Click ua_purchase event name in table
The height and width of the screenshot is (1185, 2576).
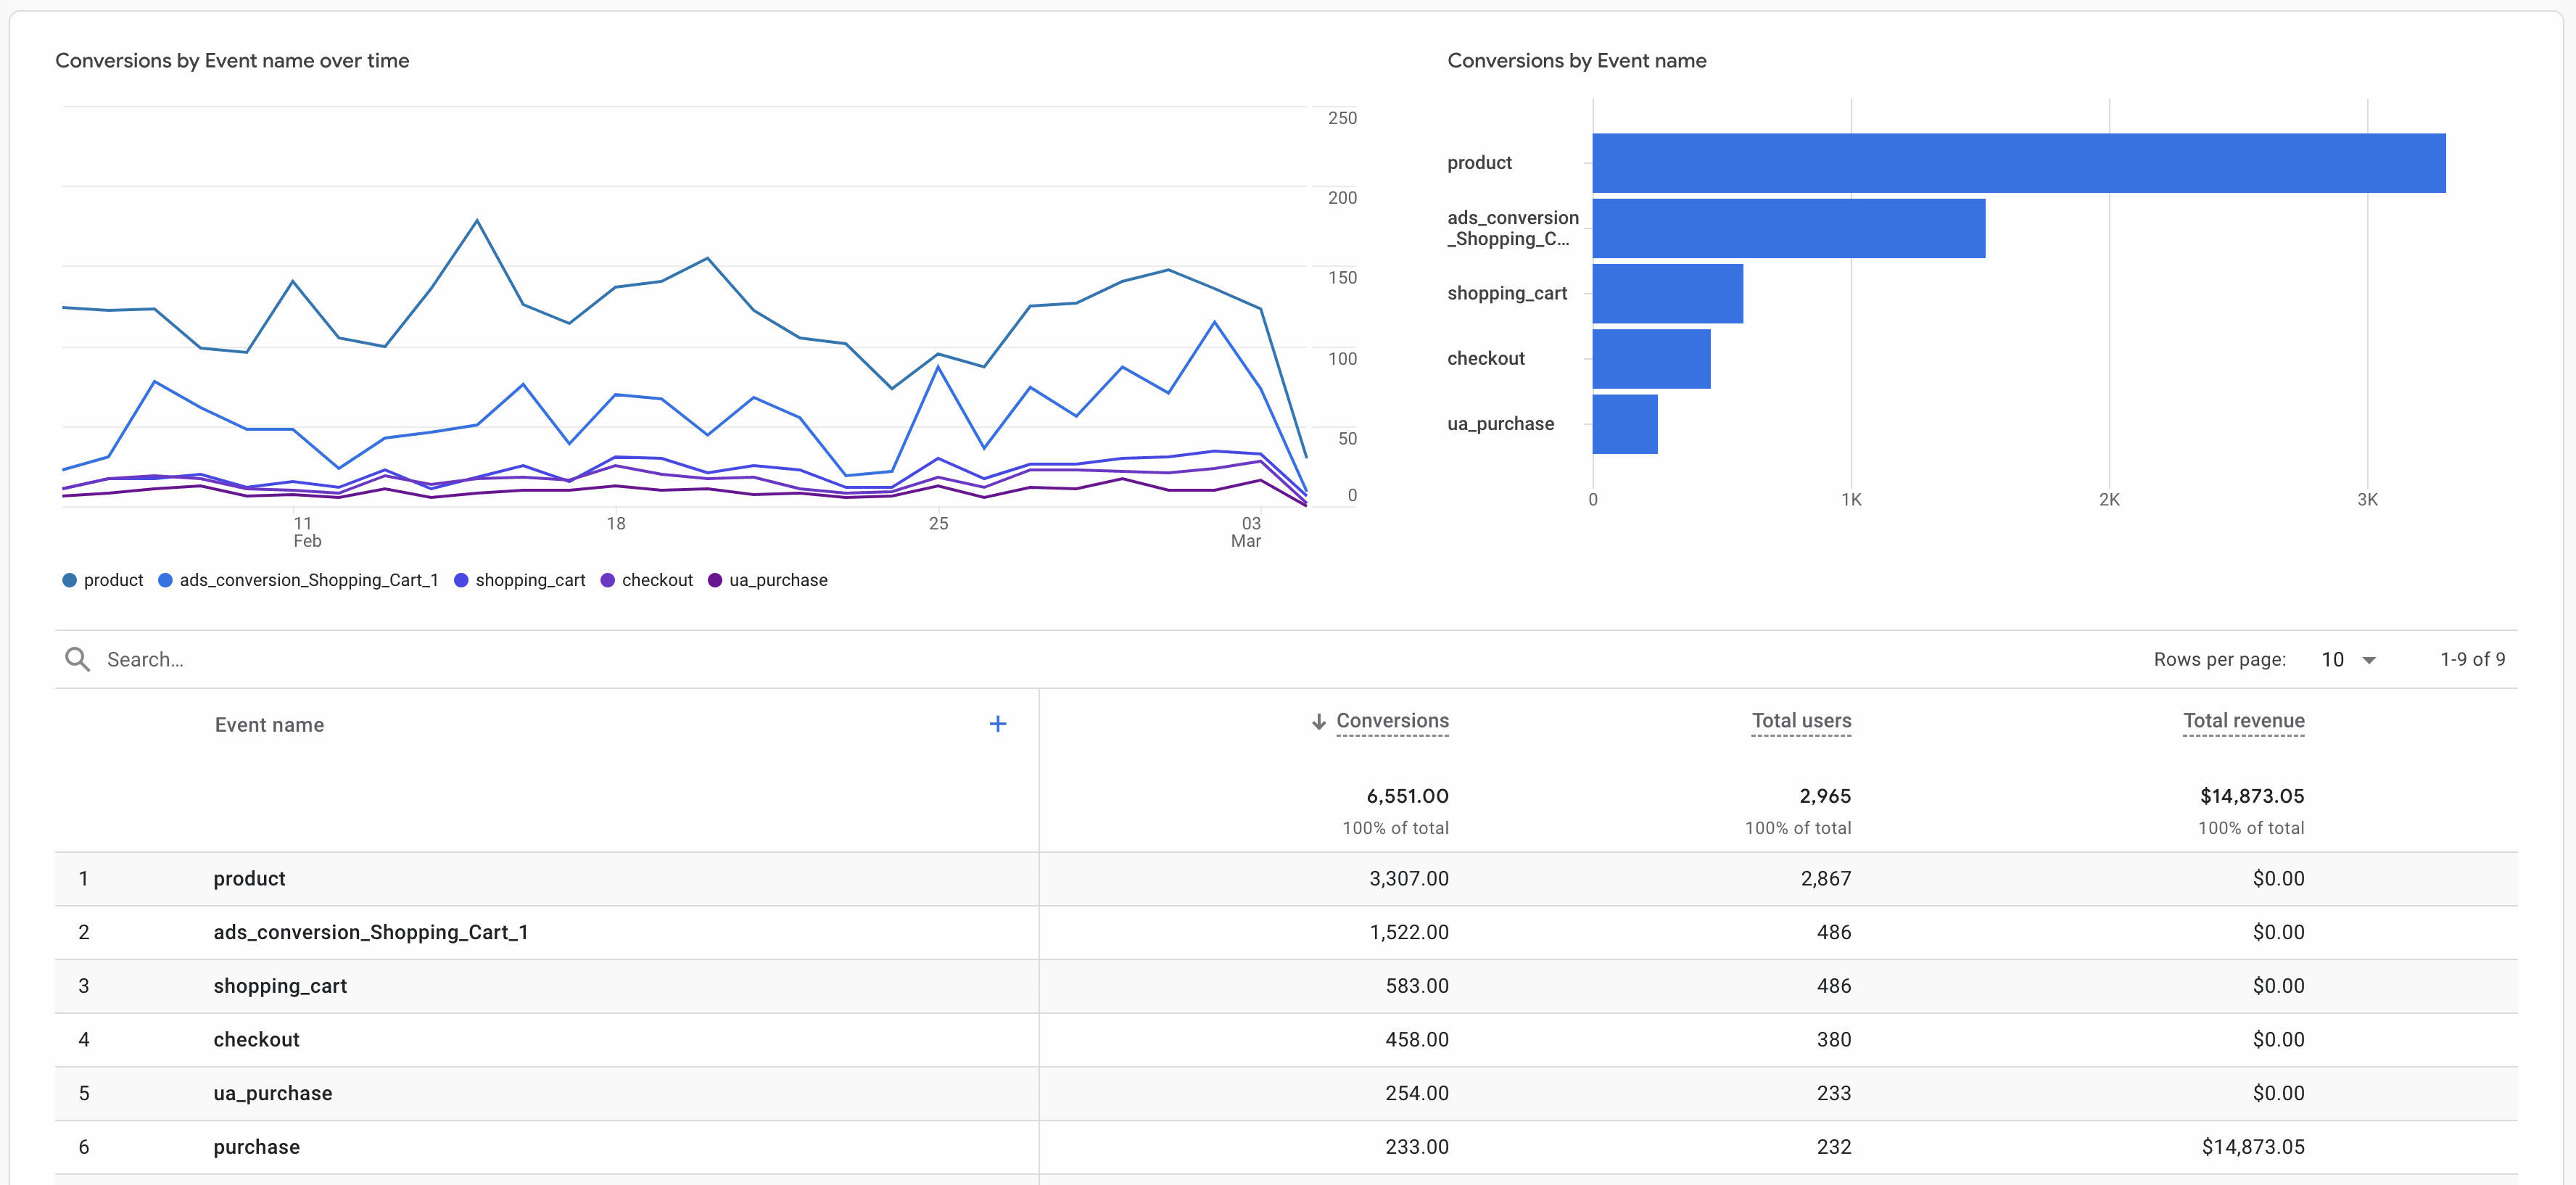point(272,1094)
